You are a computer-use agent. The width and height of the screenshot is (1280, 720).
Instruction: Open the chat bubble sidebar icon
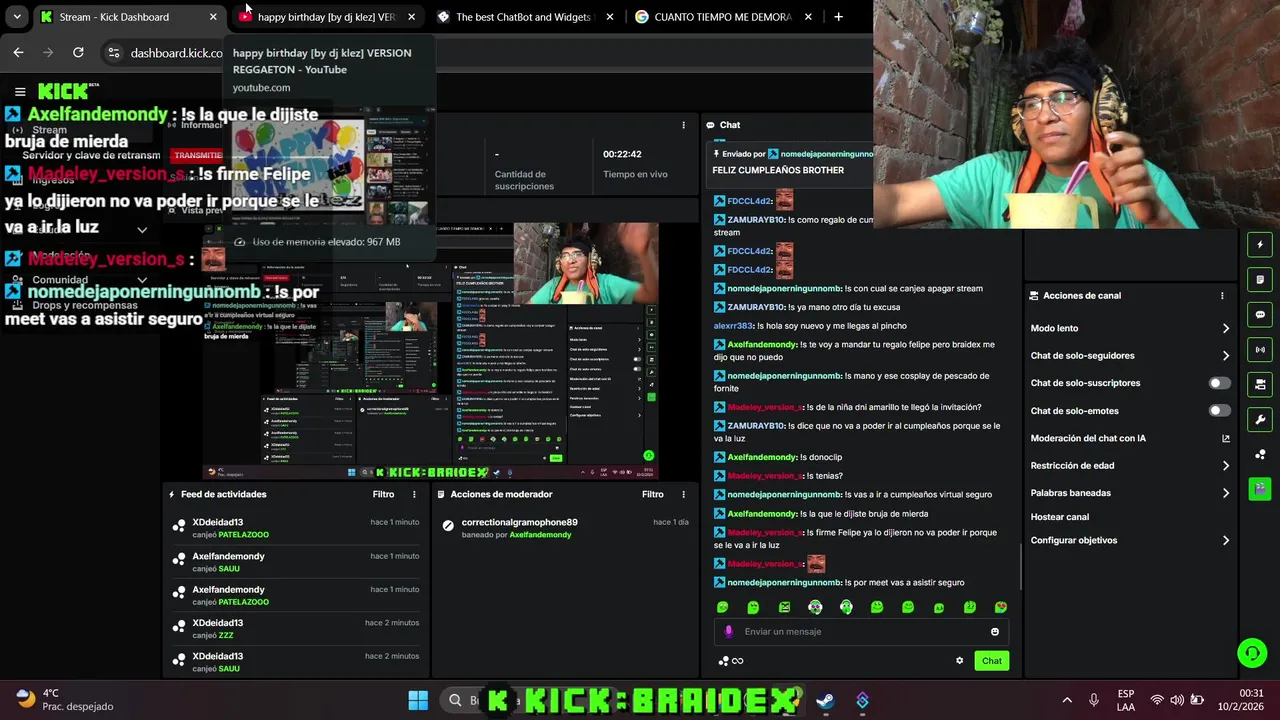[1260, 314]
